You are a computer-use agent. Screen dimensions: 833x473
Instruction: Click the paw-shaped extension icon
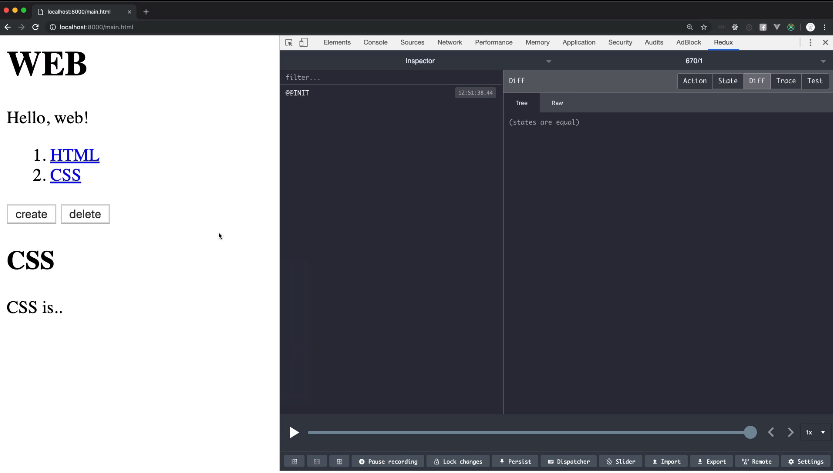pos(735,27)
